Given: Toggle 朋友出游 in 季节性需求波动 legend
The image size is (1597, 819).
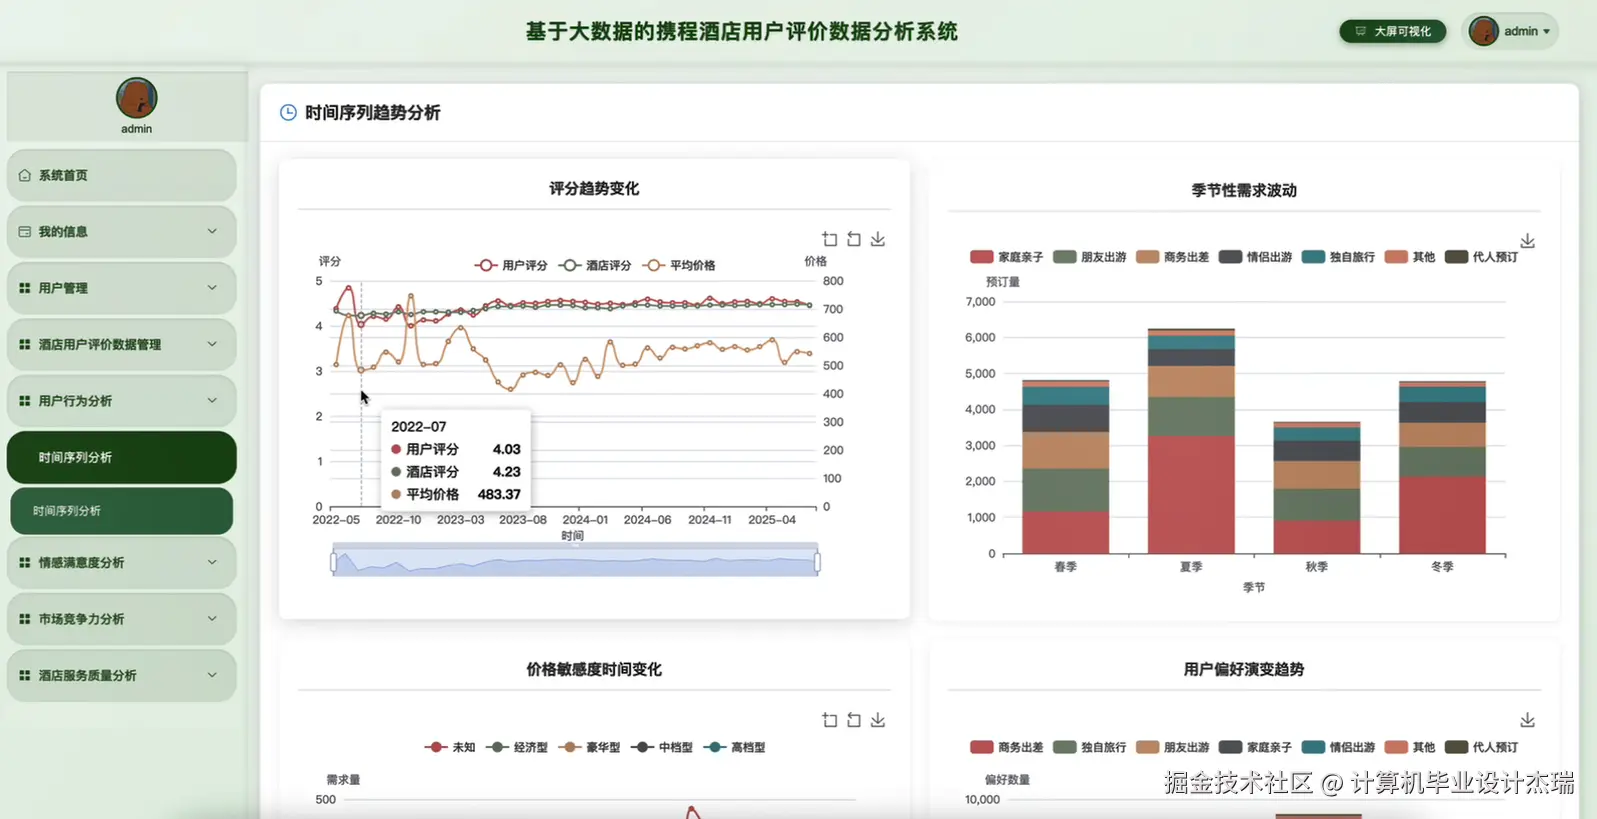Looking at the screenshot, I should point(1089,257).
